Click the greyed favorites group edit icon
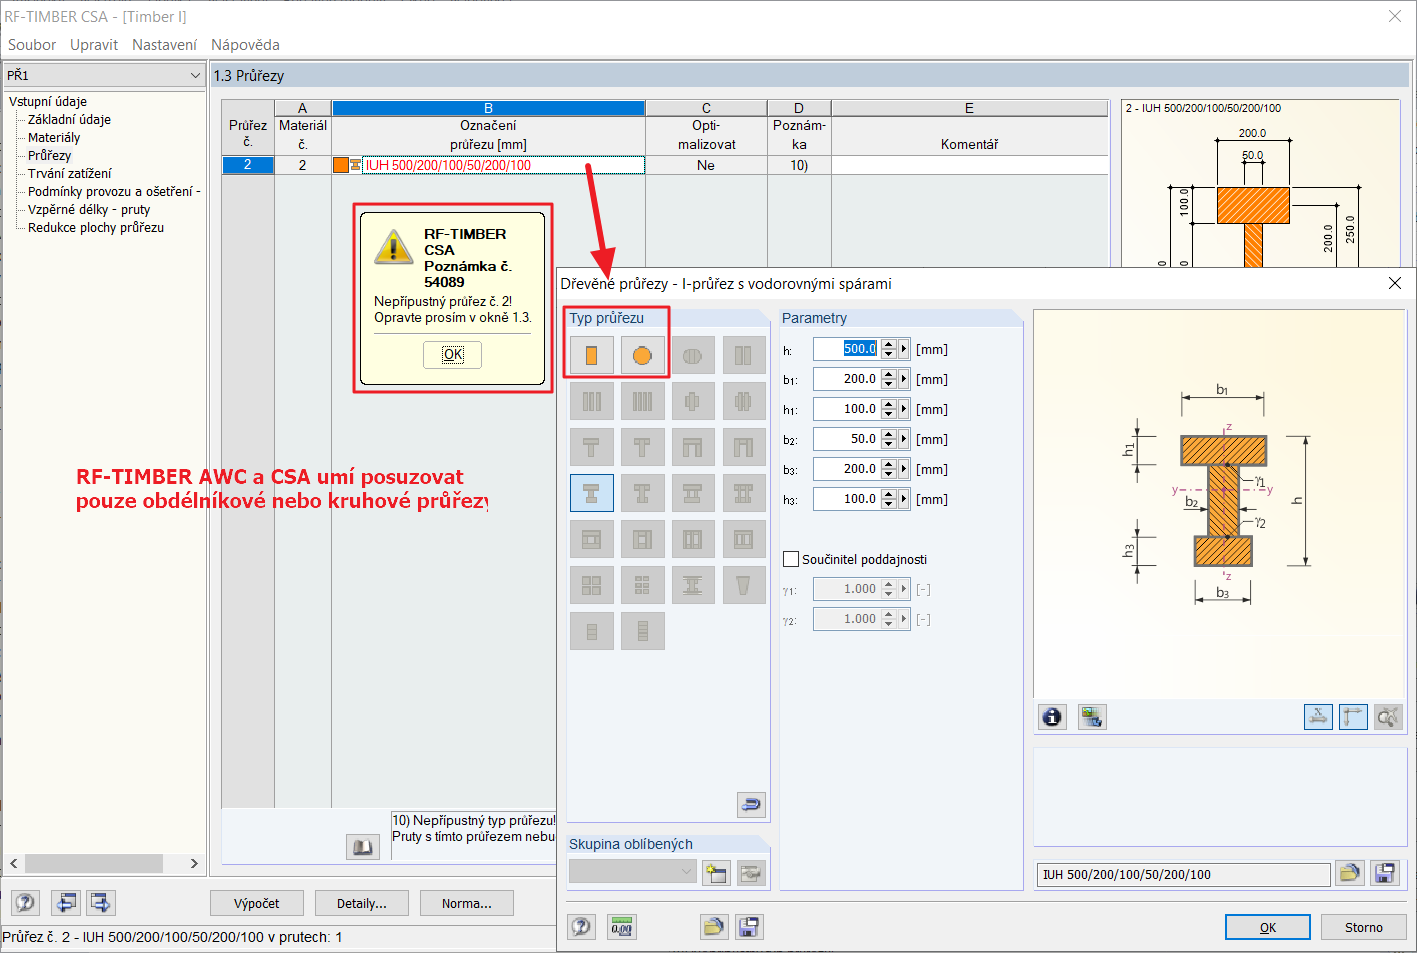Viewport: 1417px width, 953px height. coord(751,872)
